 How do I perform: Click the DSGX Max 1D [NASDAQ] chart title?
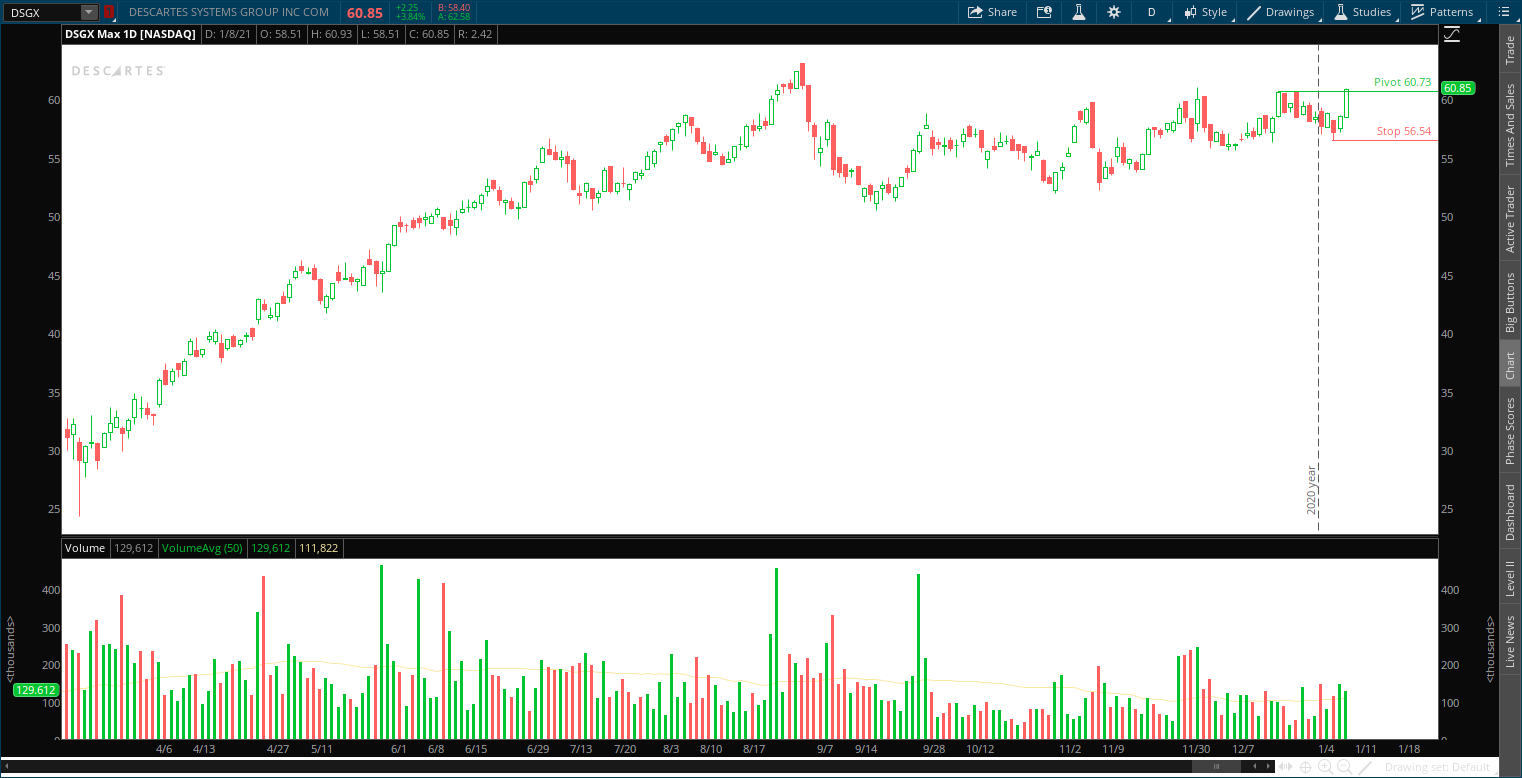130,34
